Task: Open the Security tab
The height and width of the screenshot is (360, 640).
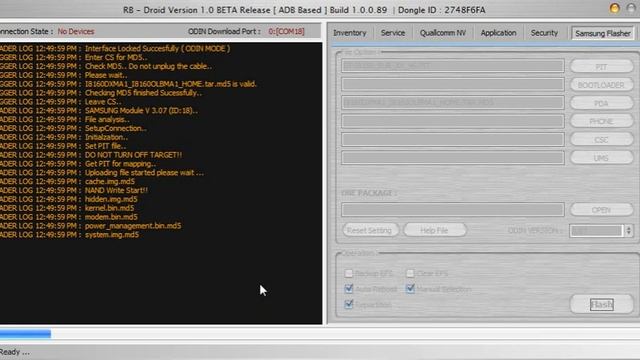Action: point(544,33)
